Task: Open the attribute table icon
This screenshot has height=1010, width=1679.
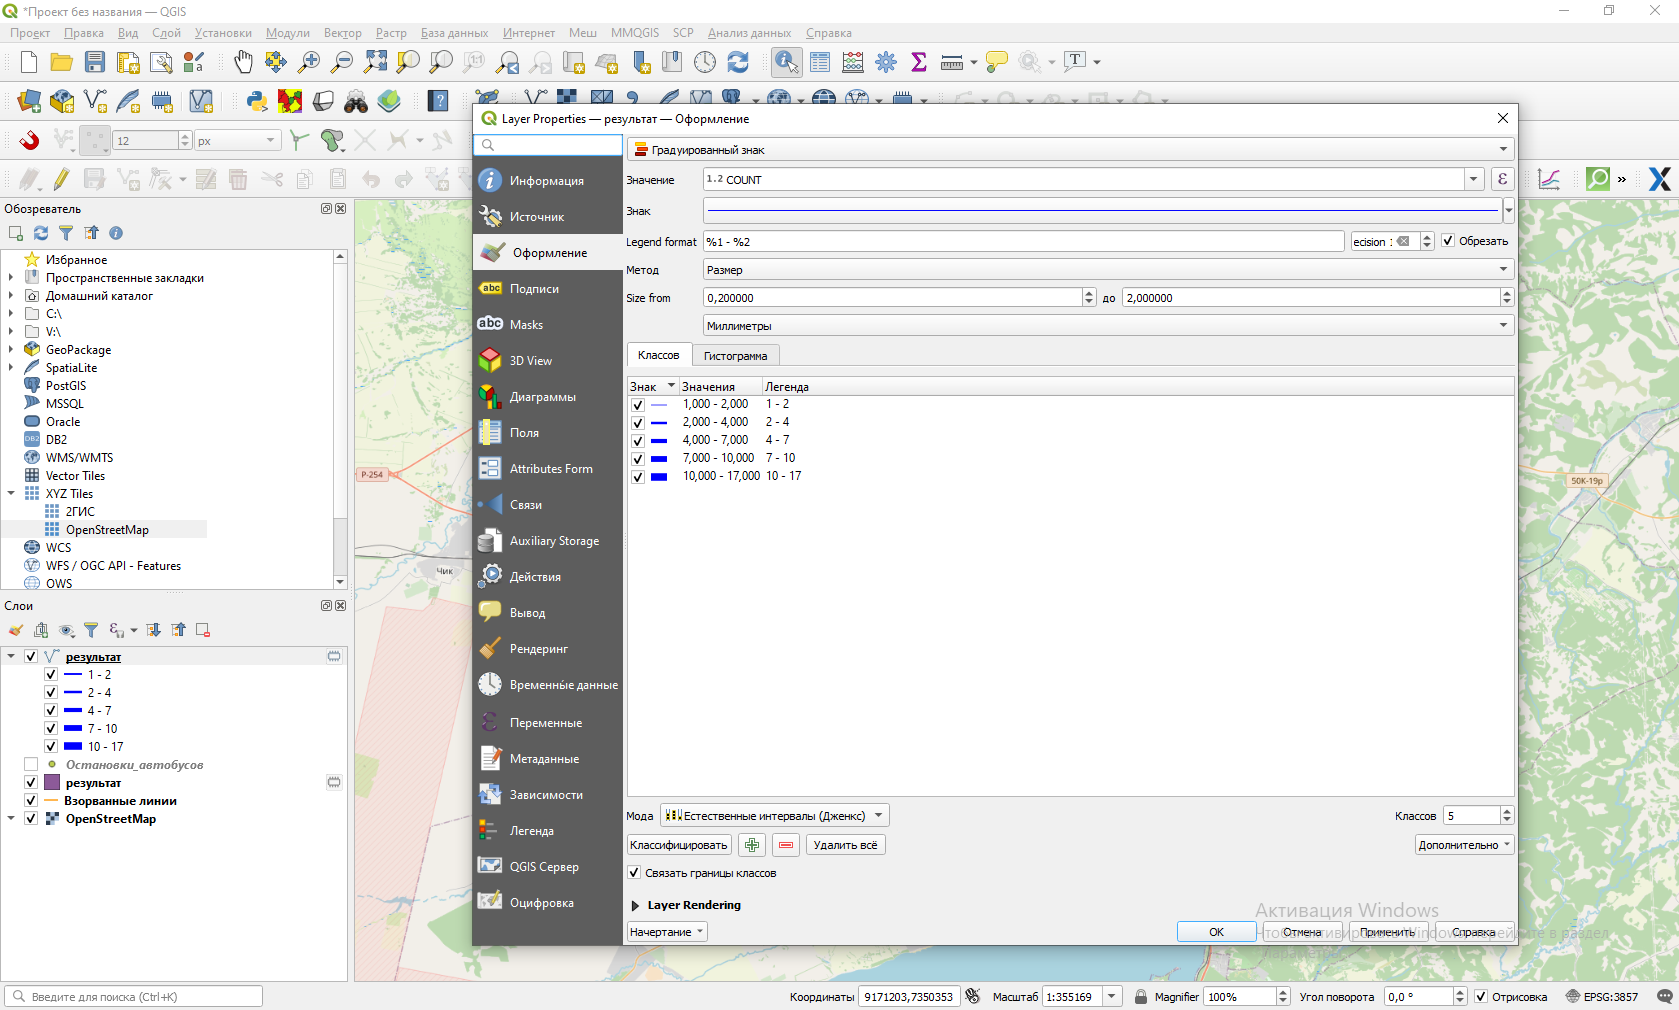Action: 820,62
